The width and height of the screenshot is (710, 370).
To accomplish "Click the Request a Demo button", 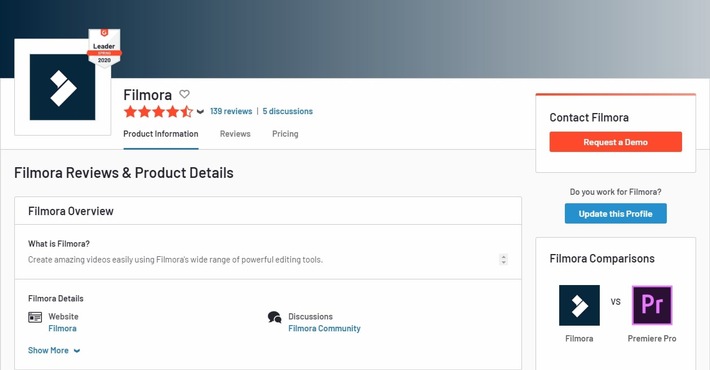I will (615, 142).
